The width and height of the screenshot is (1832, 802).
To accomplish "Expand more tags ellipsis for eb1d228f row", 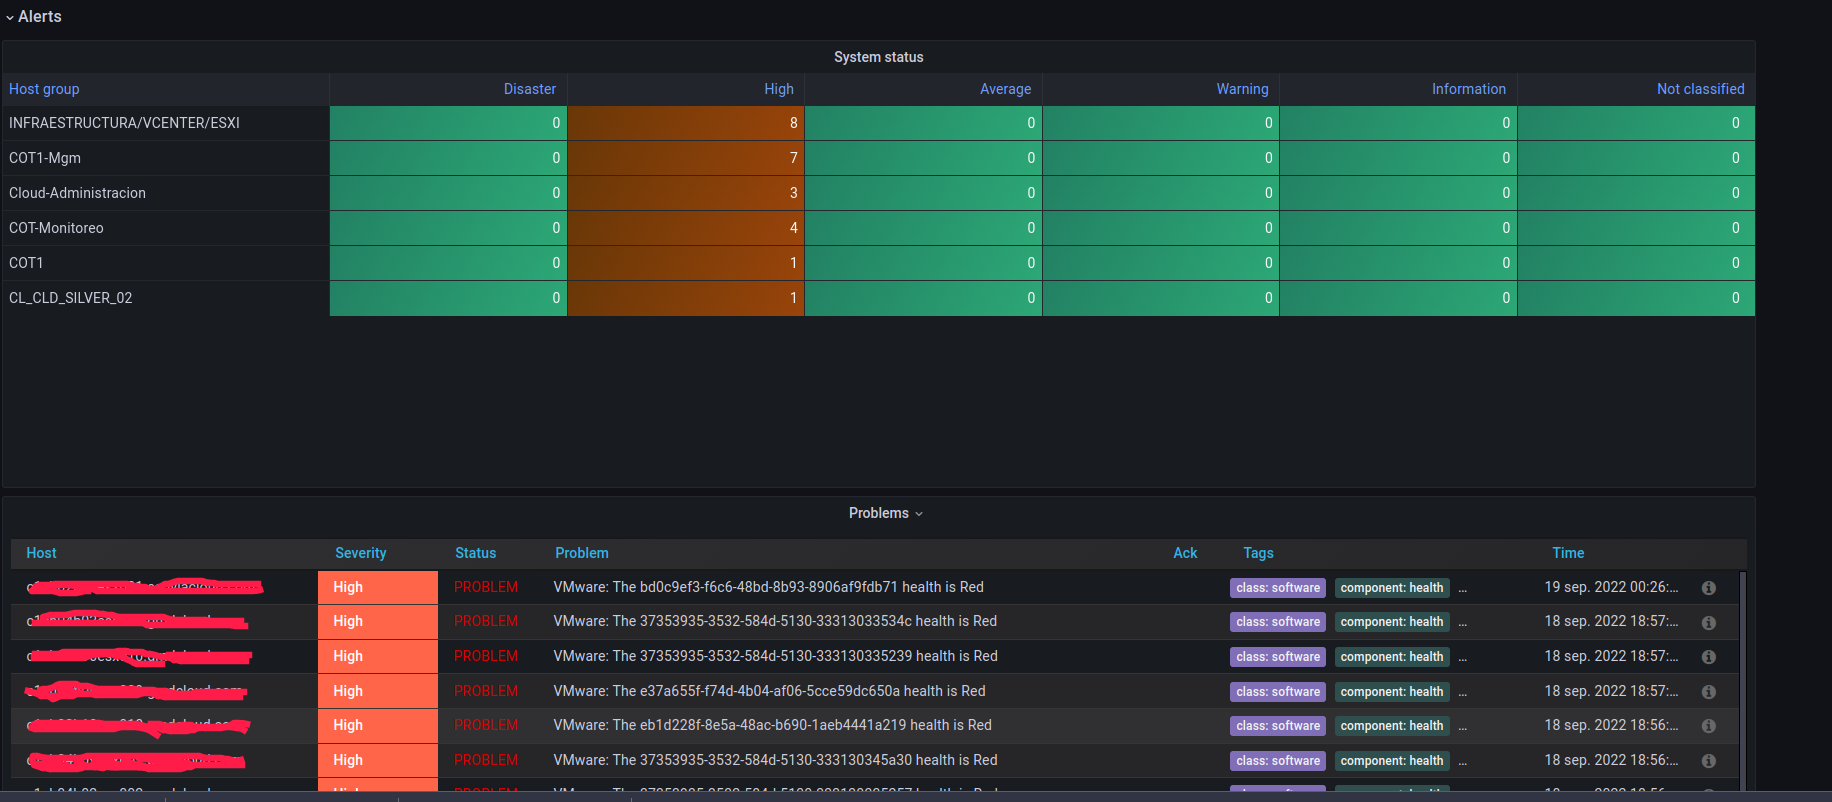I will (x=1462, y=727).
